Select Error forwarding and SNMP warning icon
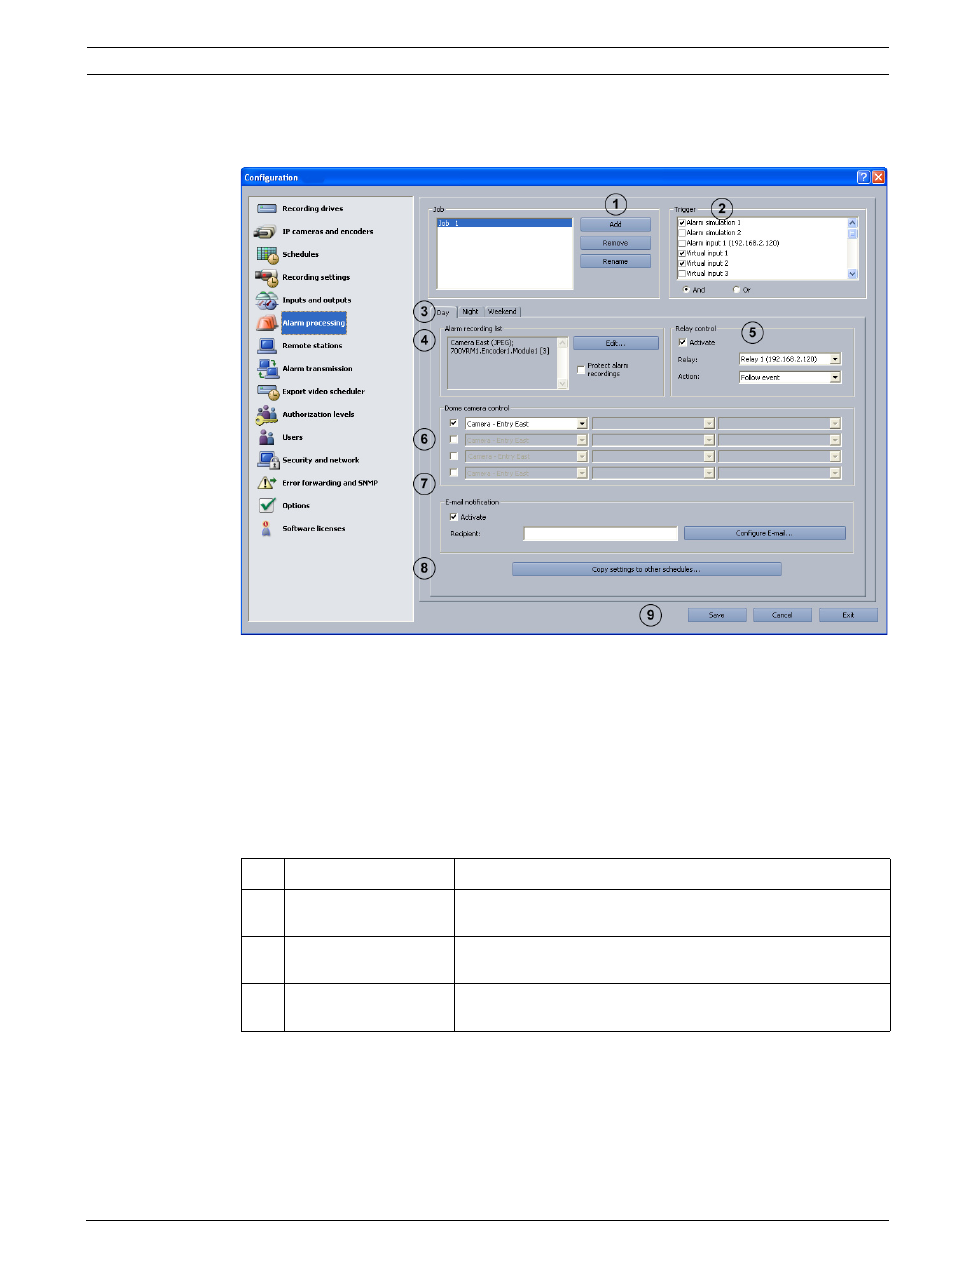Screen dimensions: 954x1273 click(266, 483)
